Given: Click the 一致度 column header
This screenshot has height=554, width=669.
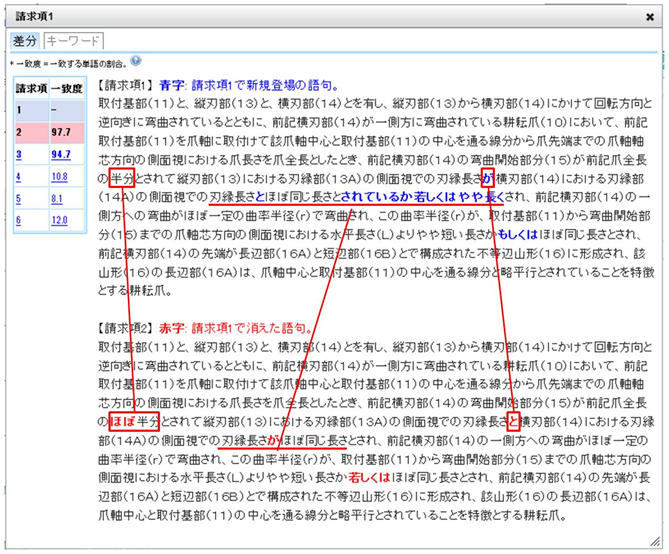Looking at the screenshot, I should point(68,89).
